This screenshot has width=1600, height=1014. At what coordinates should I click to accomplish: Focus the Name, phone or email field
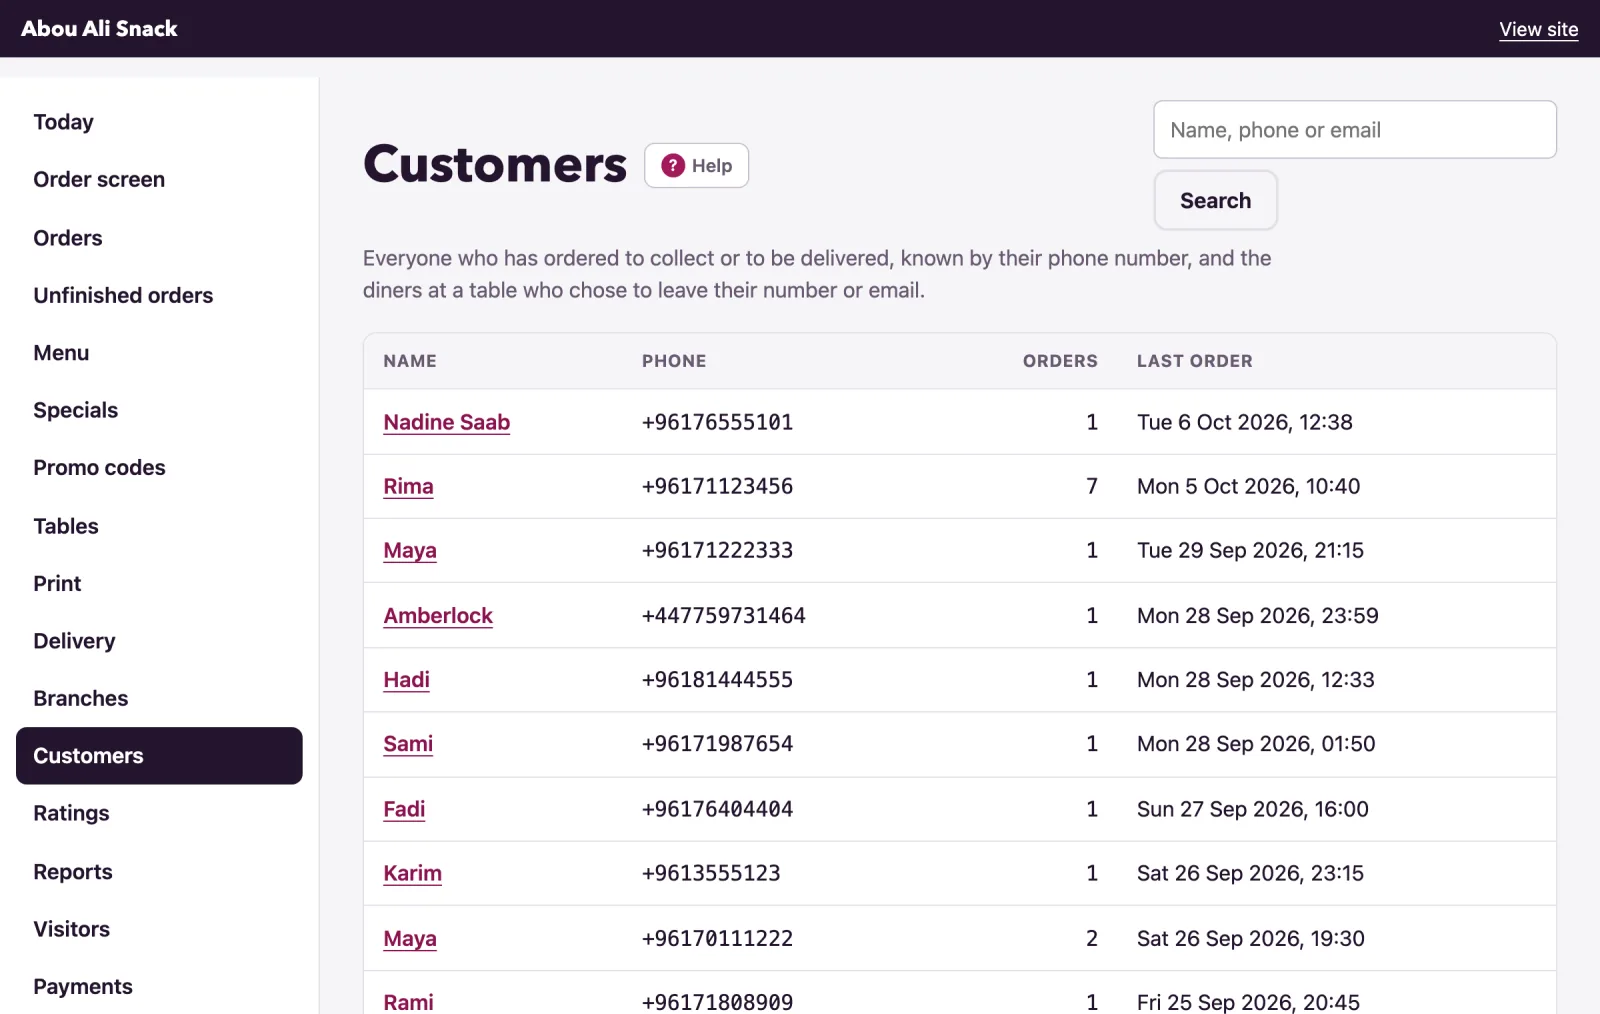point(1355,130)
